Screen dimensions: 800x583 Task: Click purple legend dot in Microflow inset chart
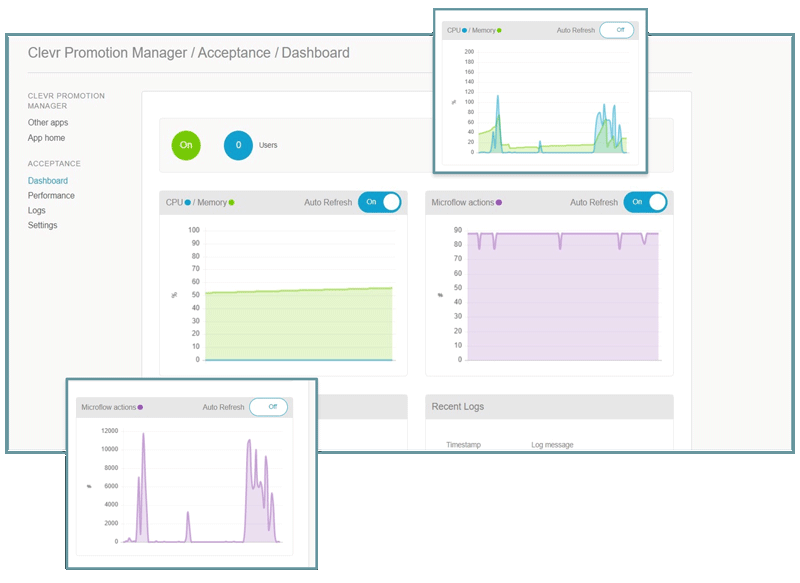(x=140, y=407)
